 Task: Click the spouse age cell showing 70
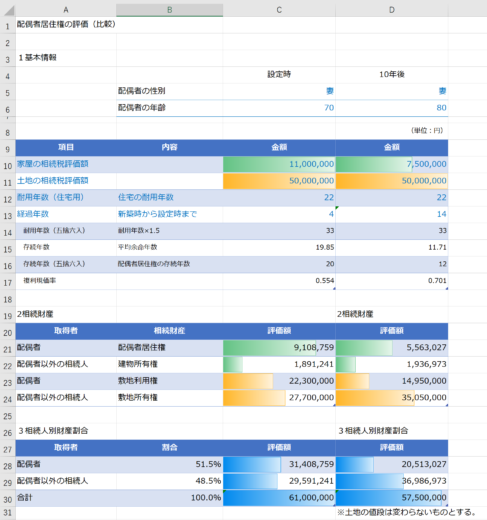tap(279, 108)
